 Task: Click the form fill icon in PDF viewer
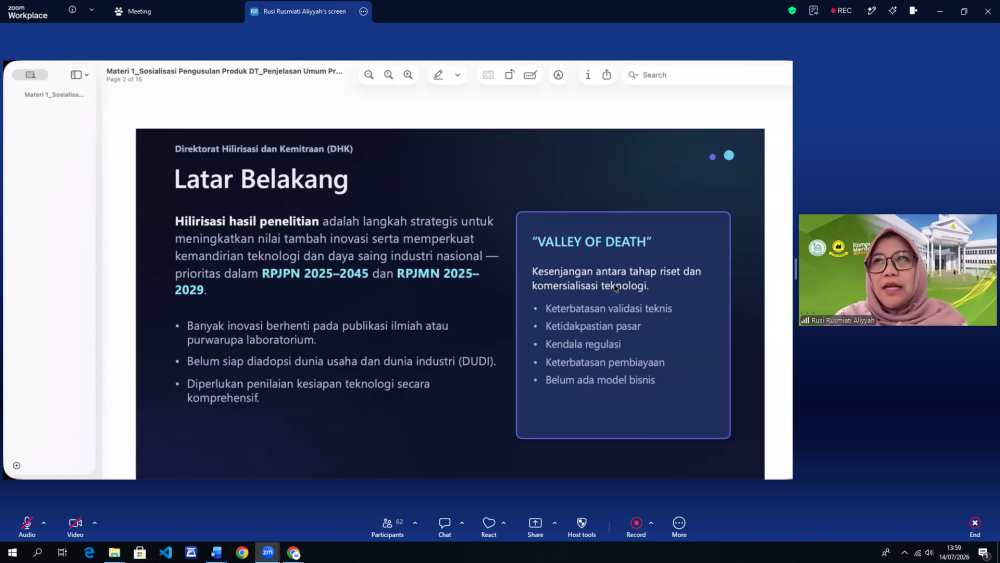(489, 75)
